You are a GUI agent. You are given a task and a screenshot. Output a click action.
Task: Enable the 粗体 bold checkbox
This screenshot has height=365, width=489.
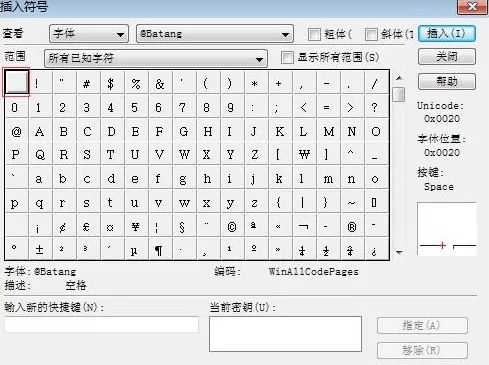[314, 34]
